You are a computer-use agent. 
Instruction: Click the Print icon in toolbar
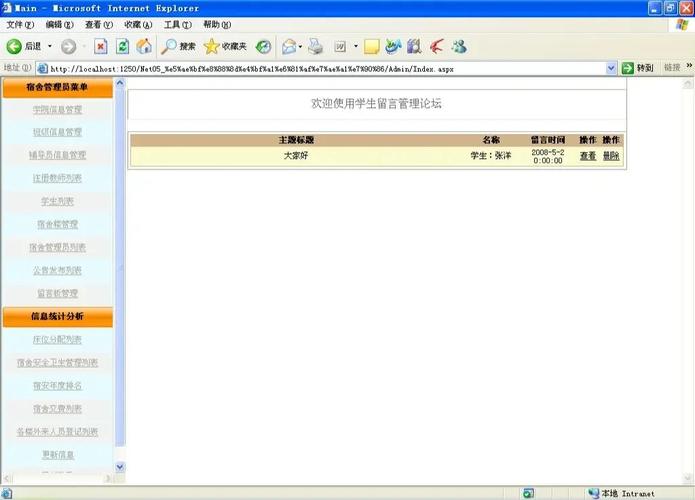pyautogui.click(x=316, y=46)
